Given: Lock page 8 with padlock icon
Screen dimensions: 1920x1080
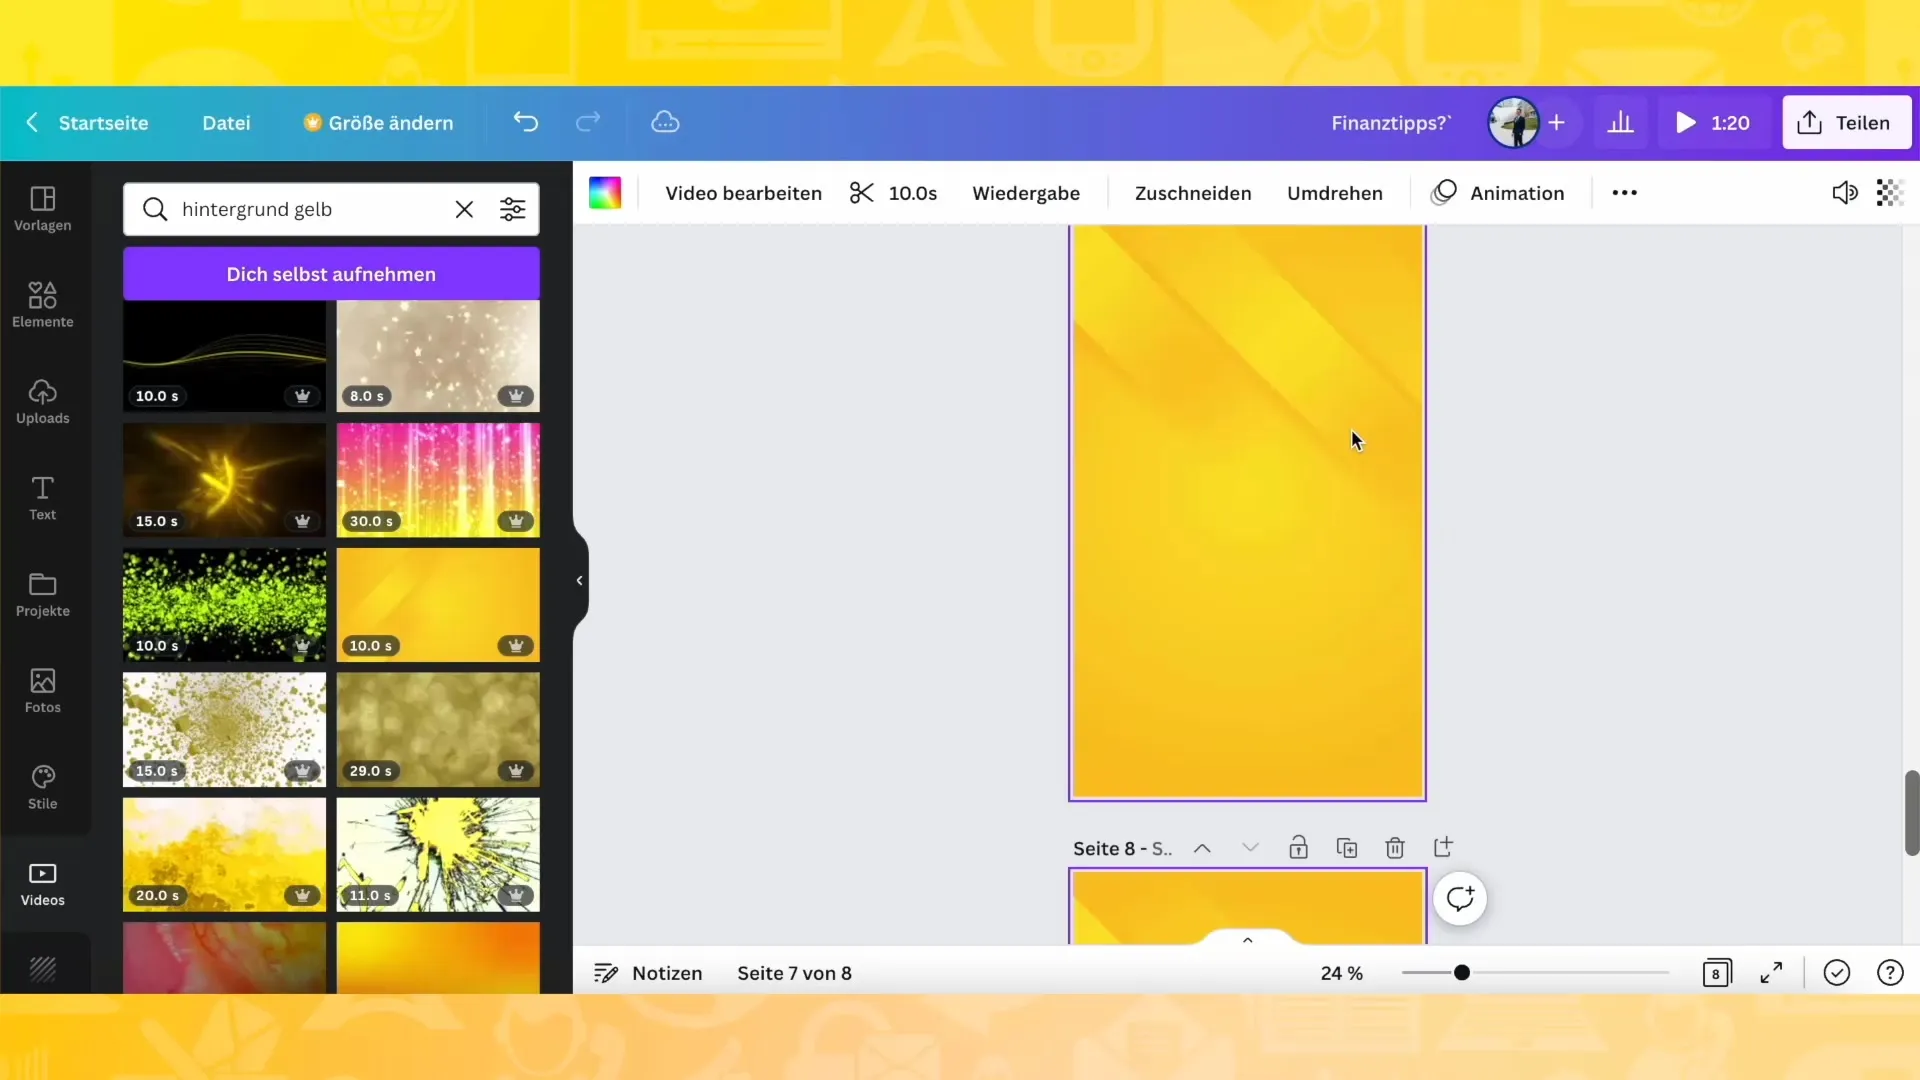Looking at the screenshot, I should click(1298, 847).
